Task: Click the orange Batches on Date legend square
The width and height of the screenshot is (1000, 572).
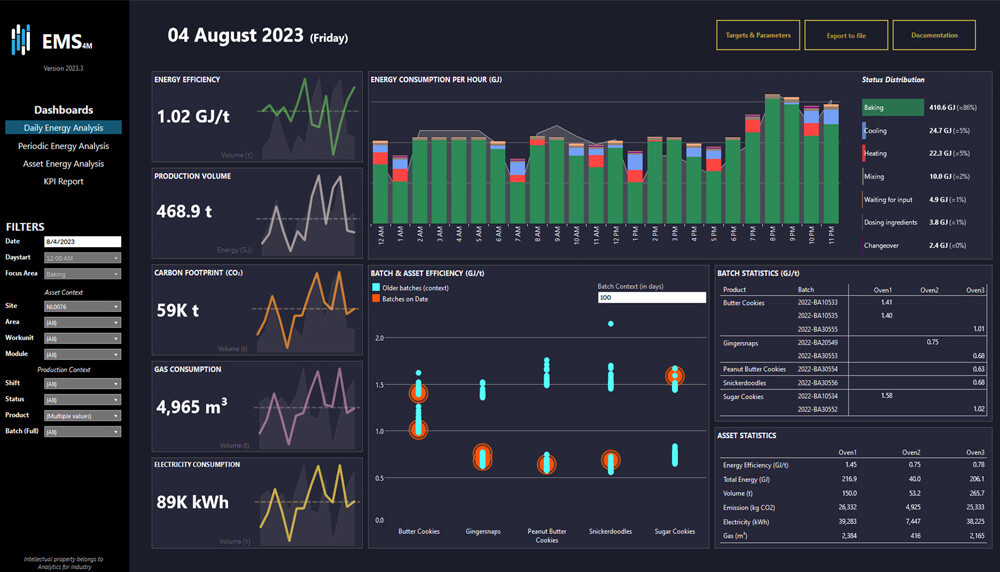Action: point(375,299)
